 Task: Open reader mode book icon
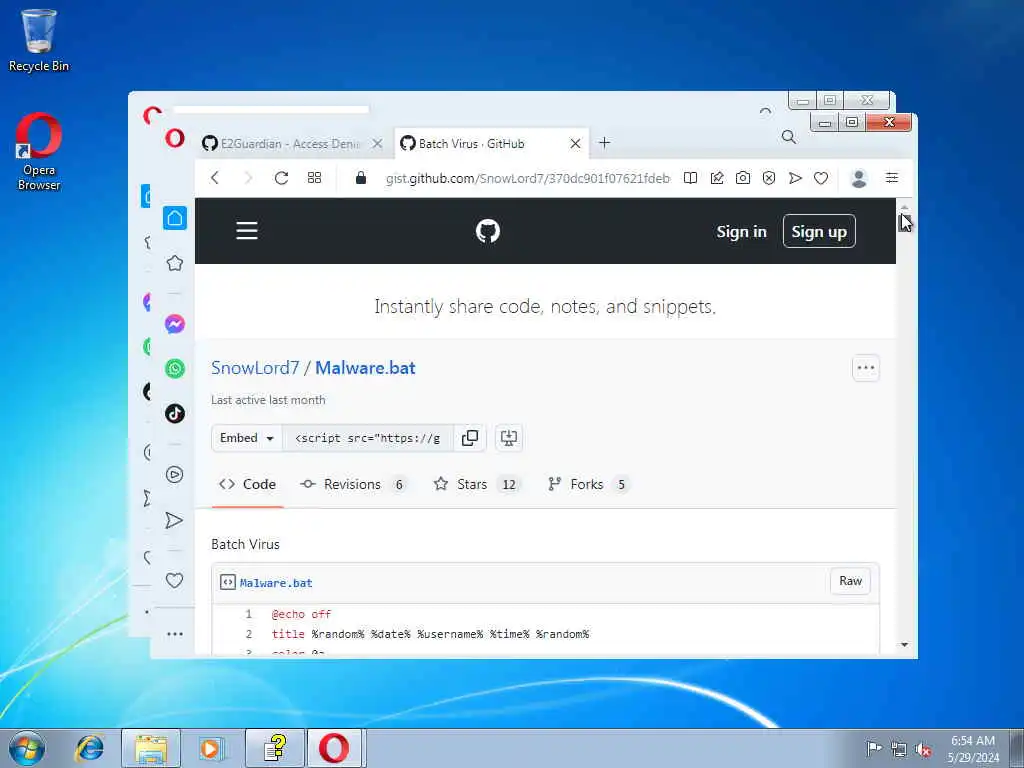[690, 178]
